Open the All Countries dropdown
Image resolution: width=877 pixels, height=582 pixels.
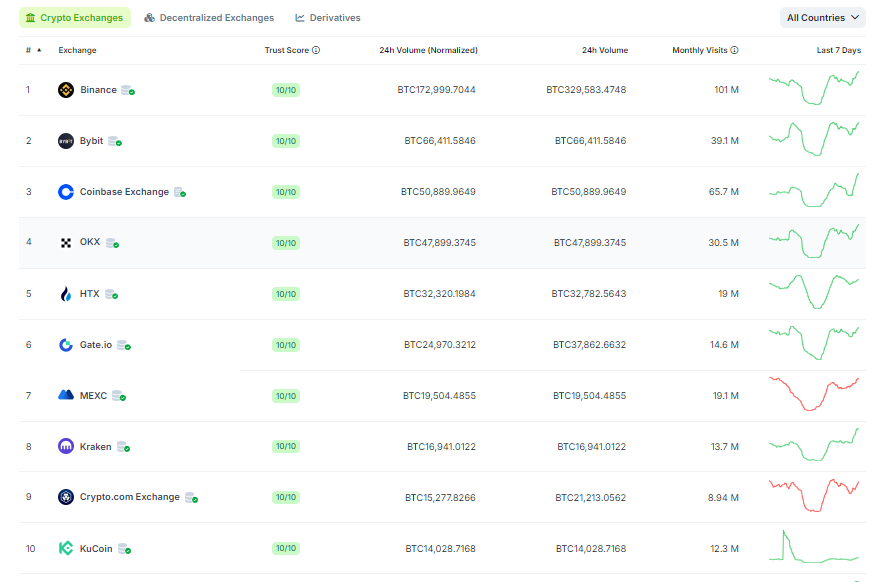click(x=823, y=18)
